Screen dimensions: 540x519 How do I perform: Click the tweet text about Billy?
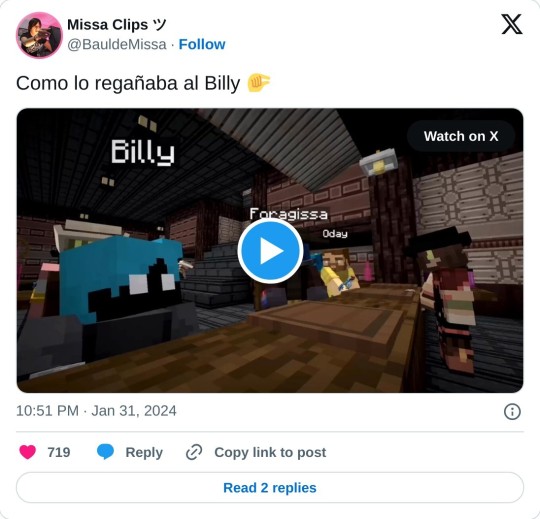coord(128,83)
